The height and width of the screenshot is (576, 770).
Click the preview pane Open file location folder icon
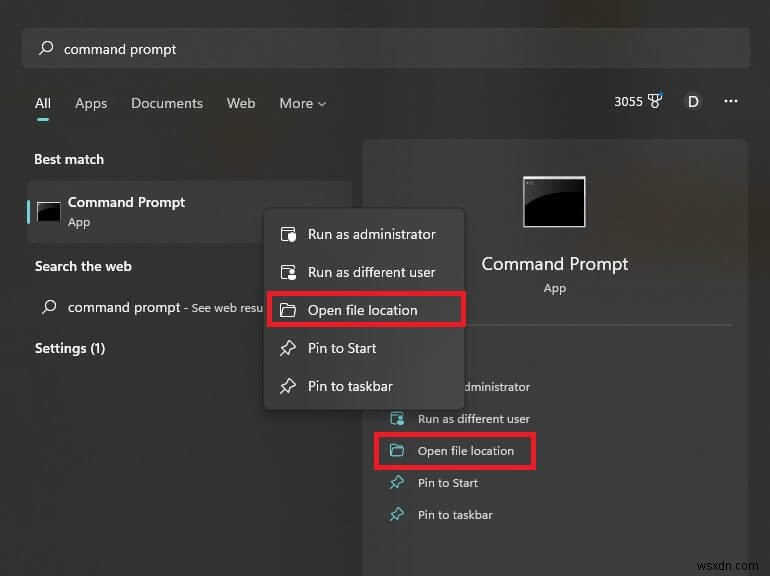click(397, 450)
